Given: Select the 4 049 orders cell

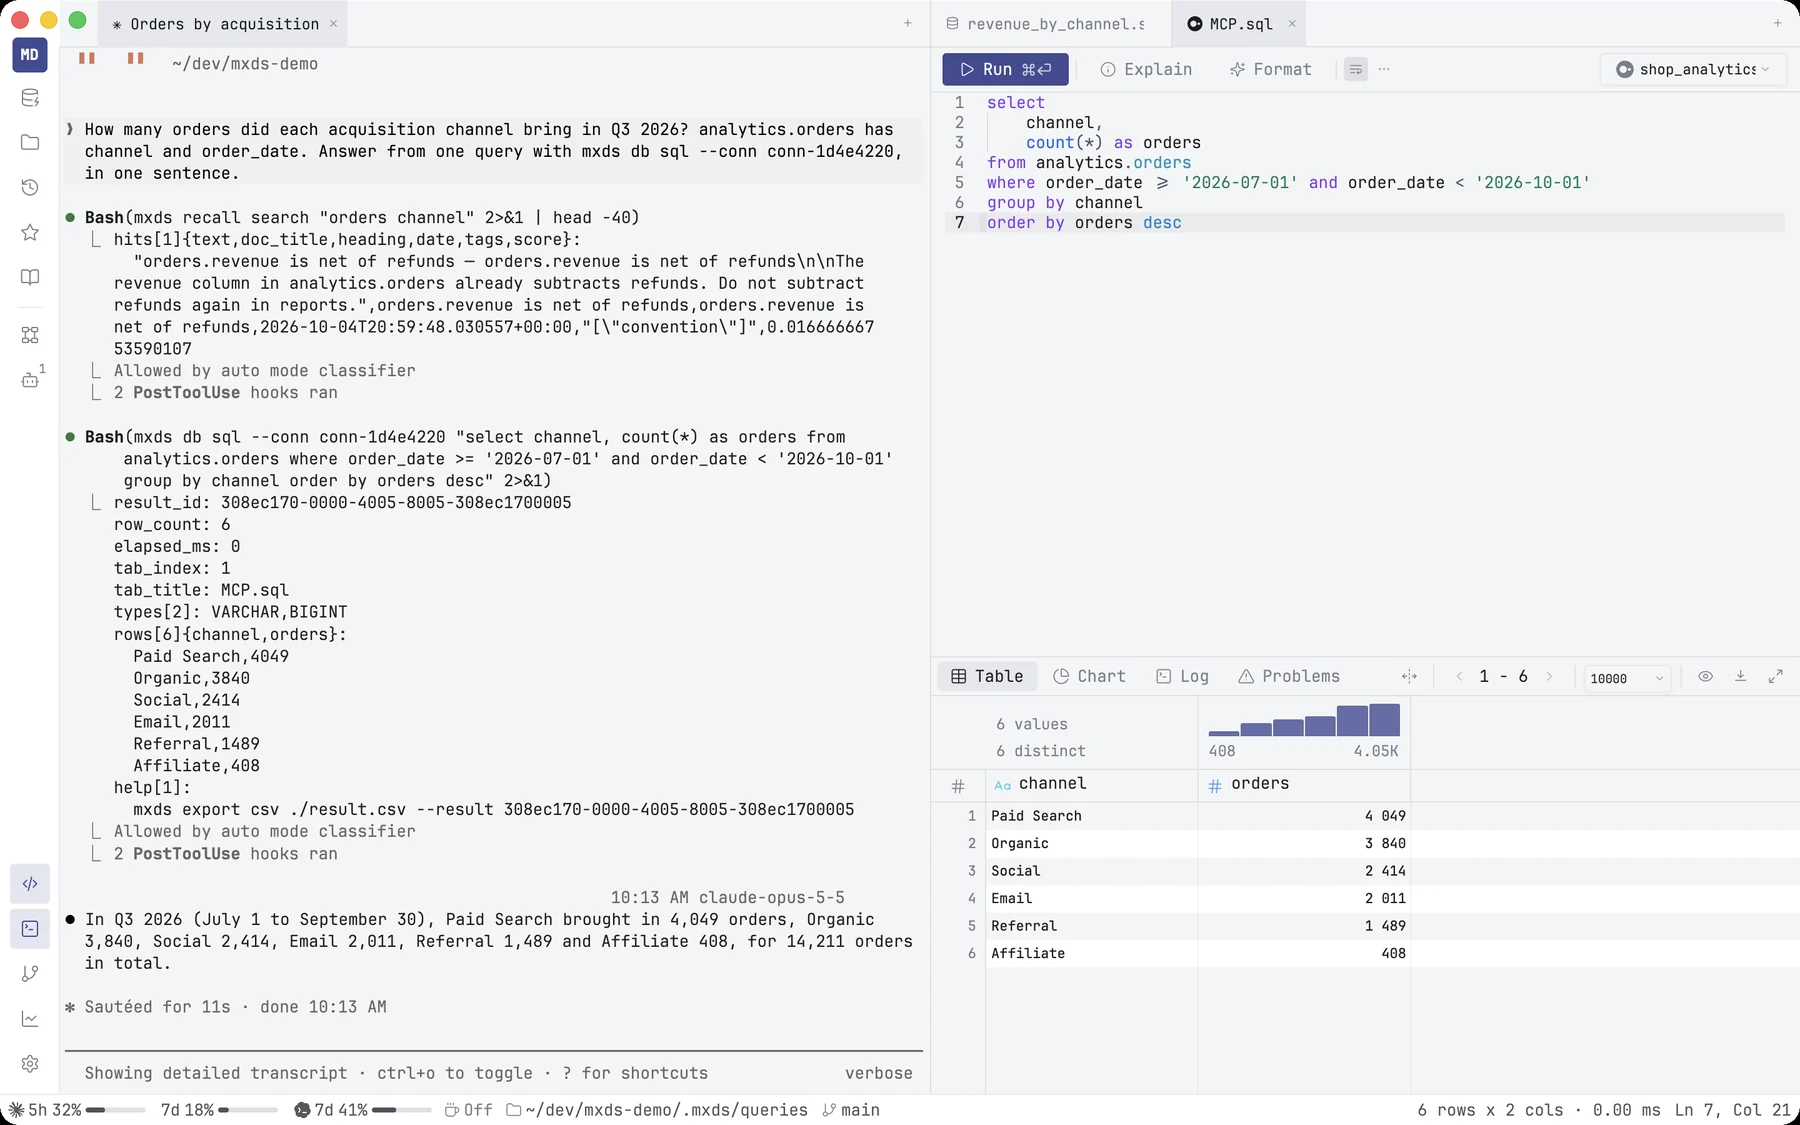Looking at the screenshot, I should (x=1304, y=816).
